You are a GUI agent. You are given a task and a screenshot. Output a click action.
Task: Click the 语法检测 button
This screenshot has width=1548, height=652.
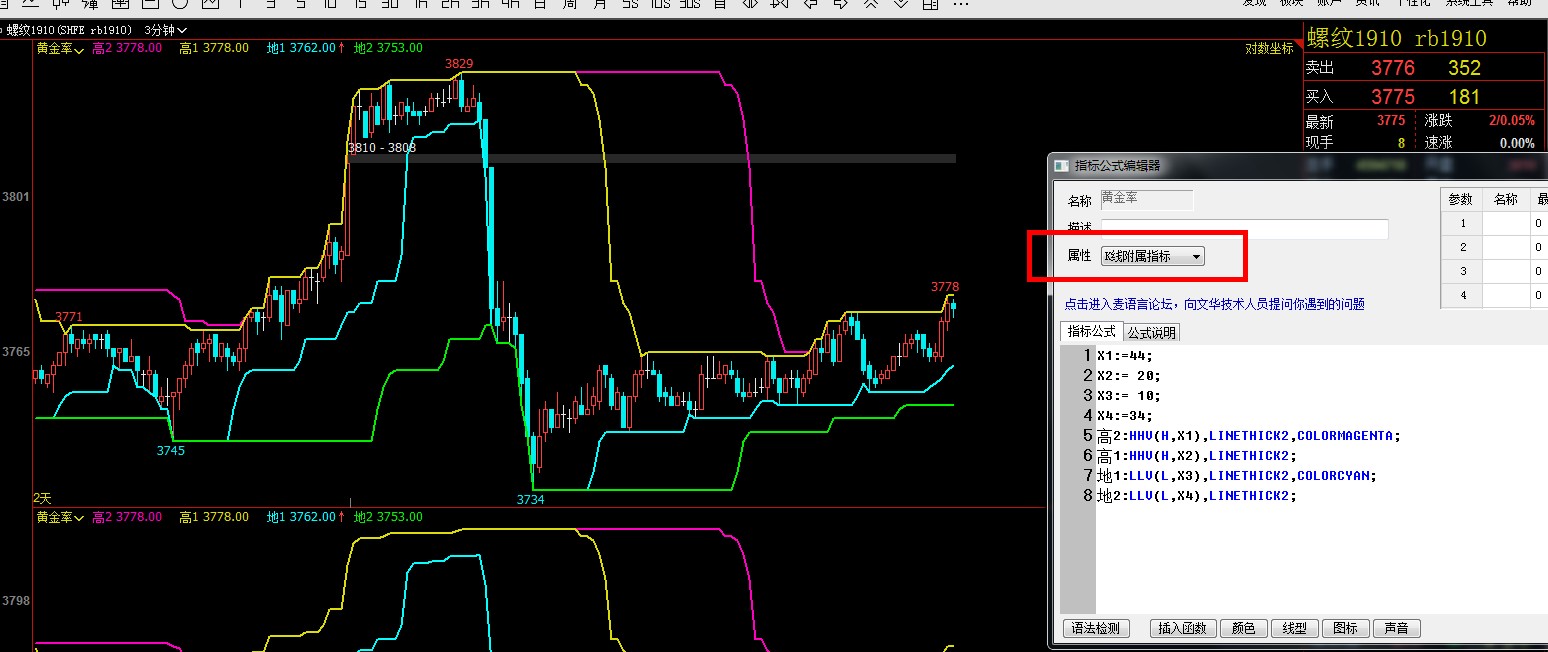pyautogui.click(x=1096, y=628)
